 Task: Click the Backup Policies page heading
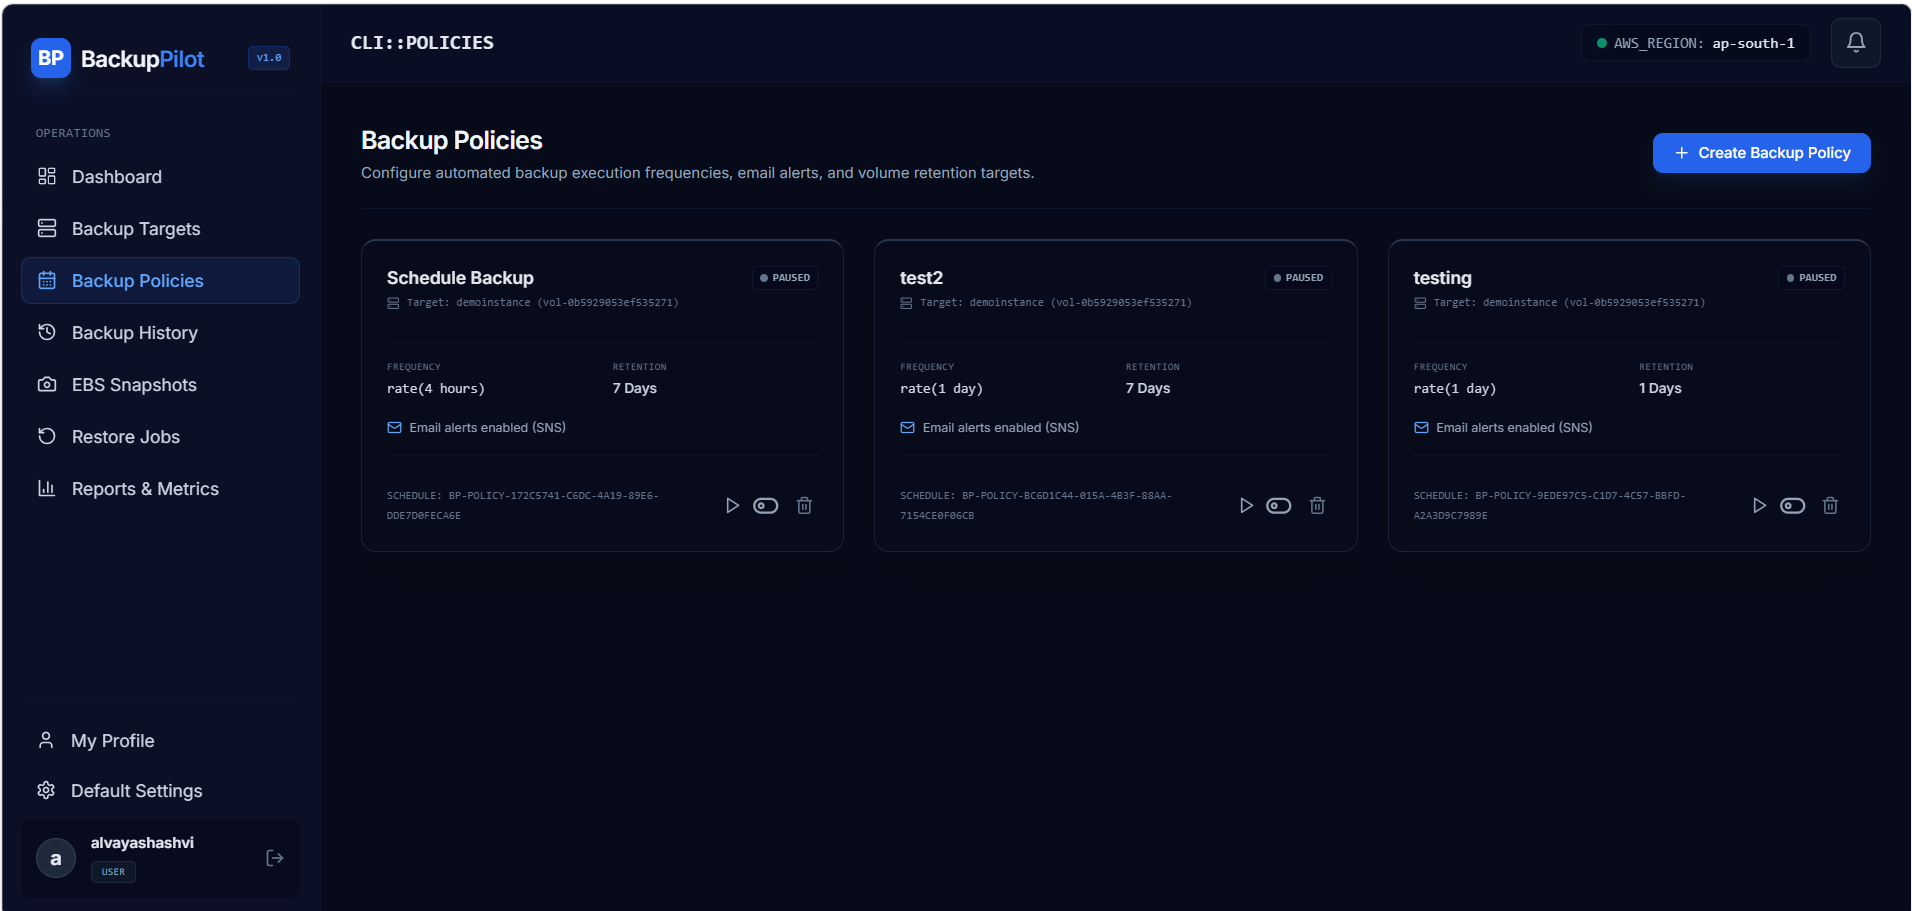(452, 141)
